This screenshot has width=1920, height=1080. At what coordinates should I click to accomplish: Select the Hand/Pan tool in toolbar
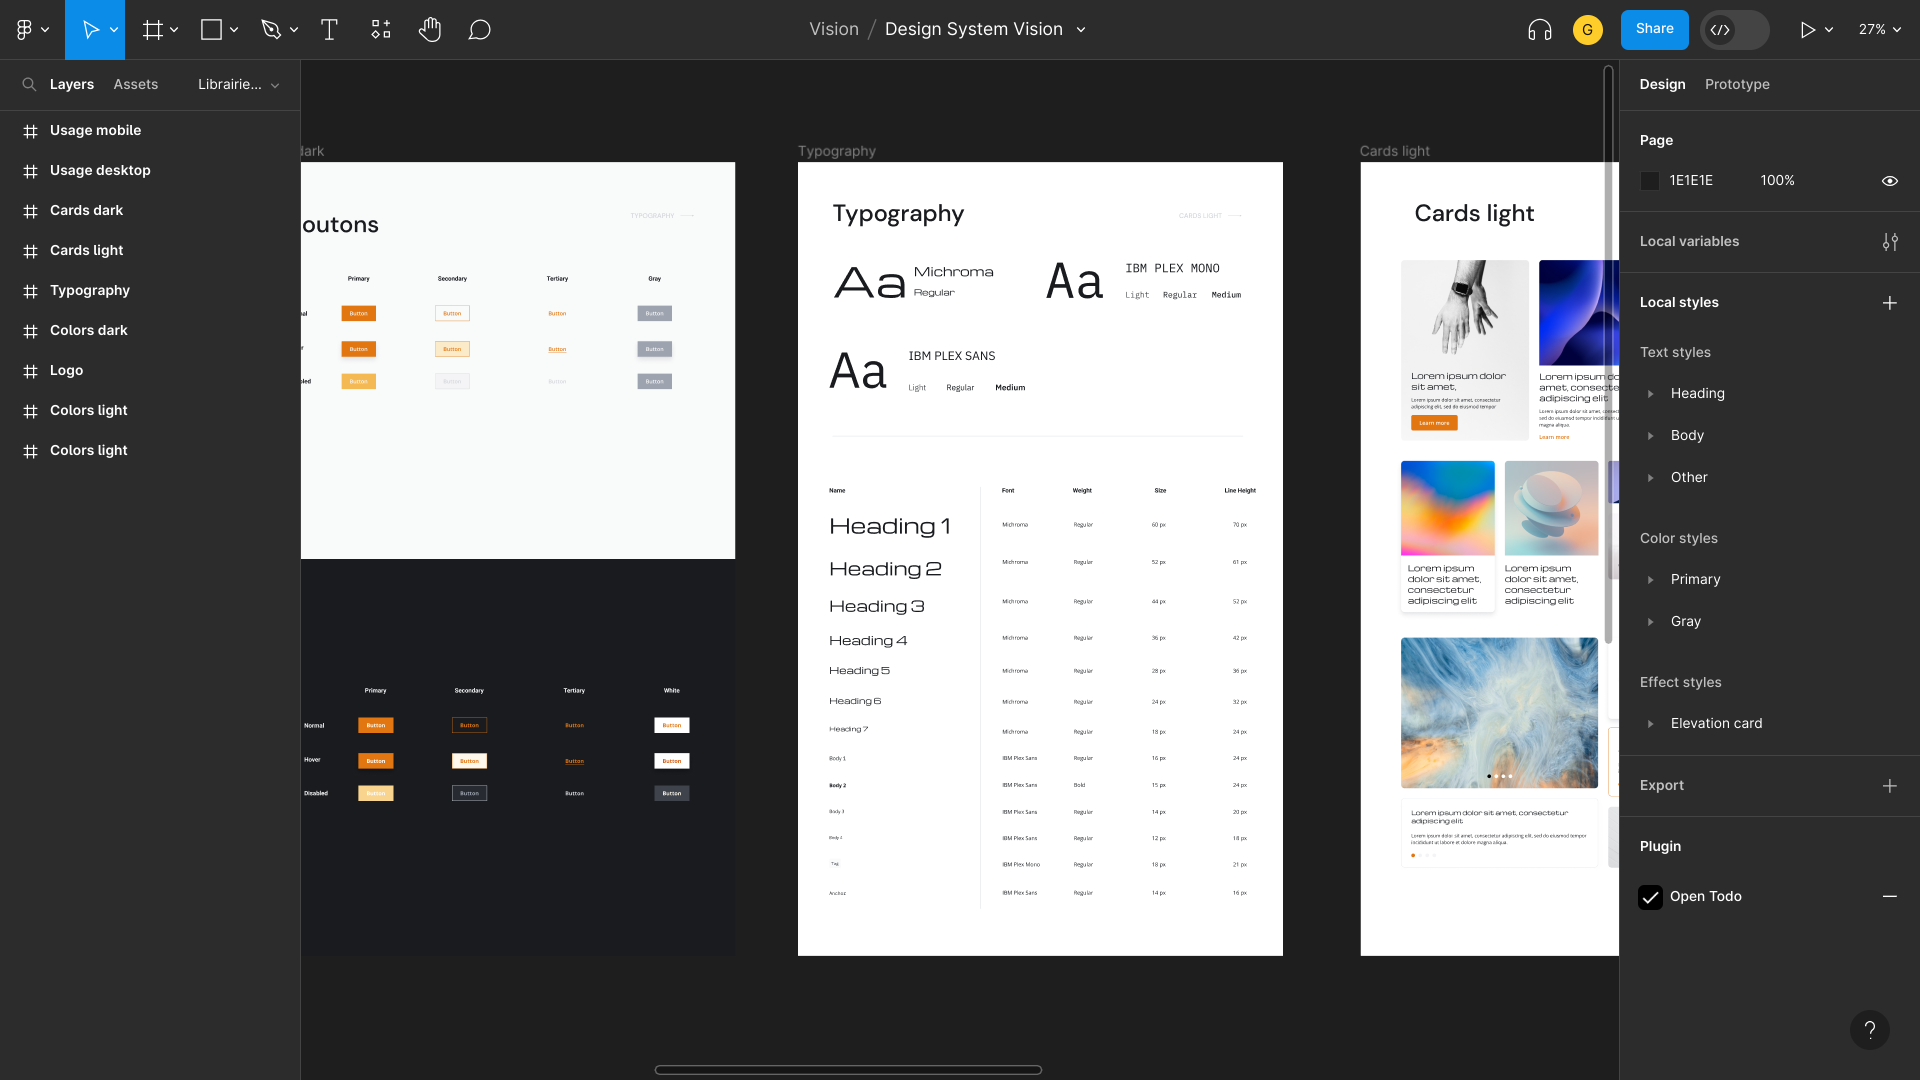pos(430,29)
